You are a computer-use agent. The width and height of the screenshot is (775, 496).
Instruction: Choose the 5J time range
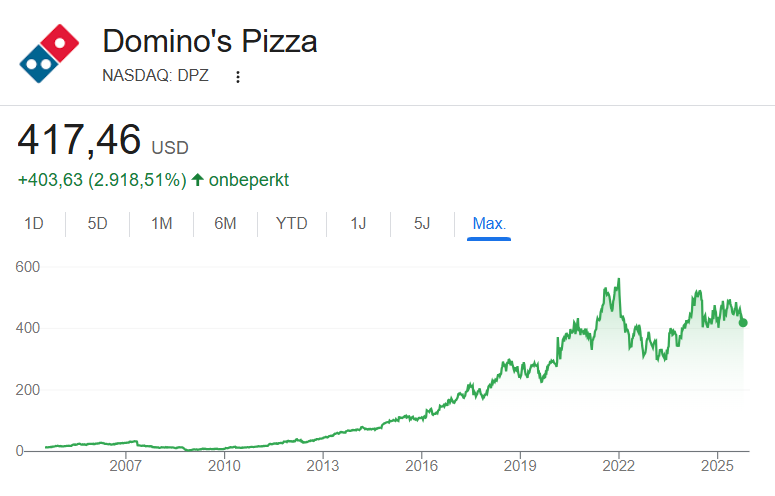(422, 223)
